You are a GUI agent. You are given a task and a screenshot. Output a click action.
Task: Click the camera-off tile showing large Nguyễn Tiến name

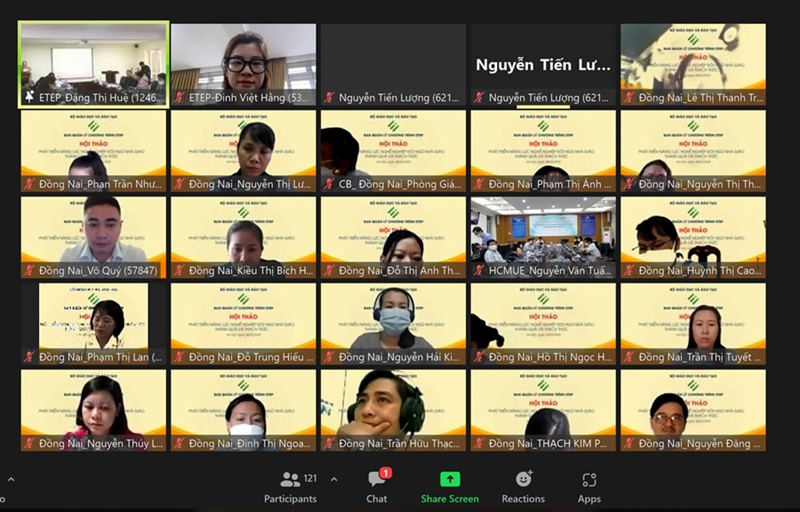coord(543,62)
